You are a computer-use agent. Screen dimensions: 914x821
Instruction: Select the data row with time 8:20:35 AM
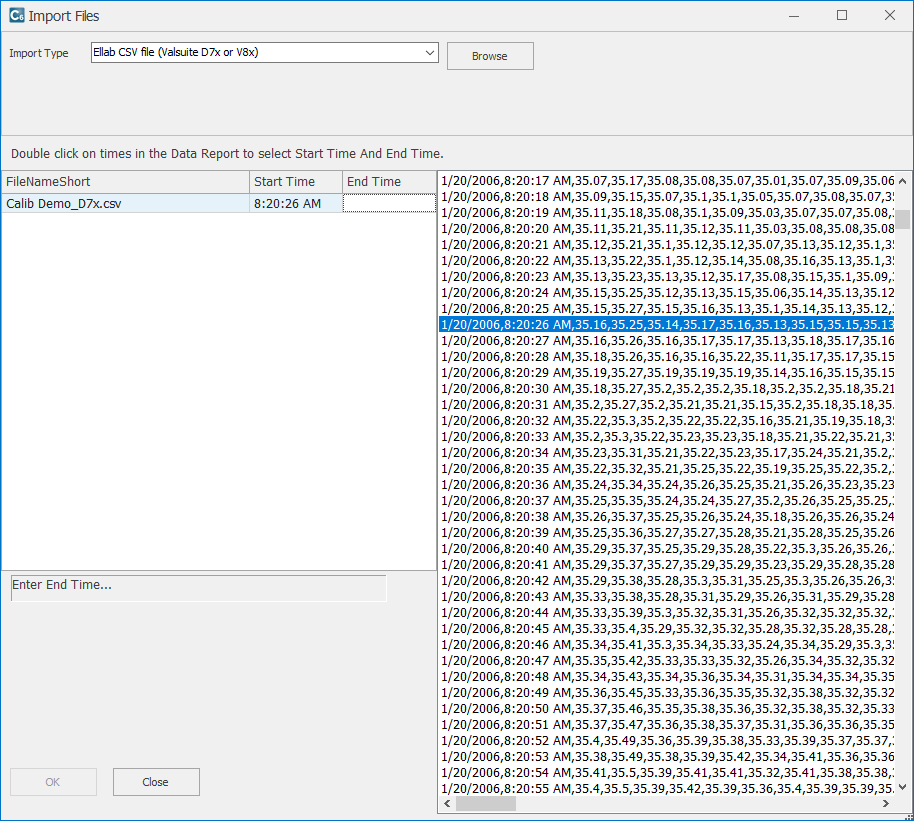coord(667,469)
